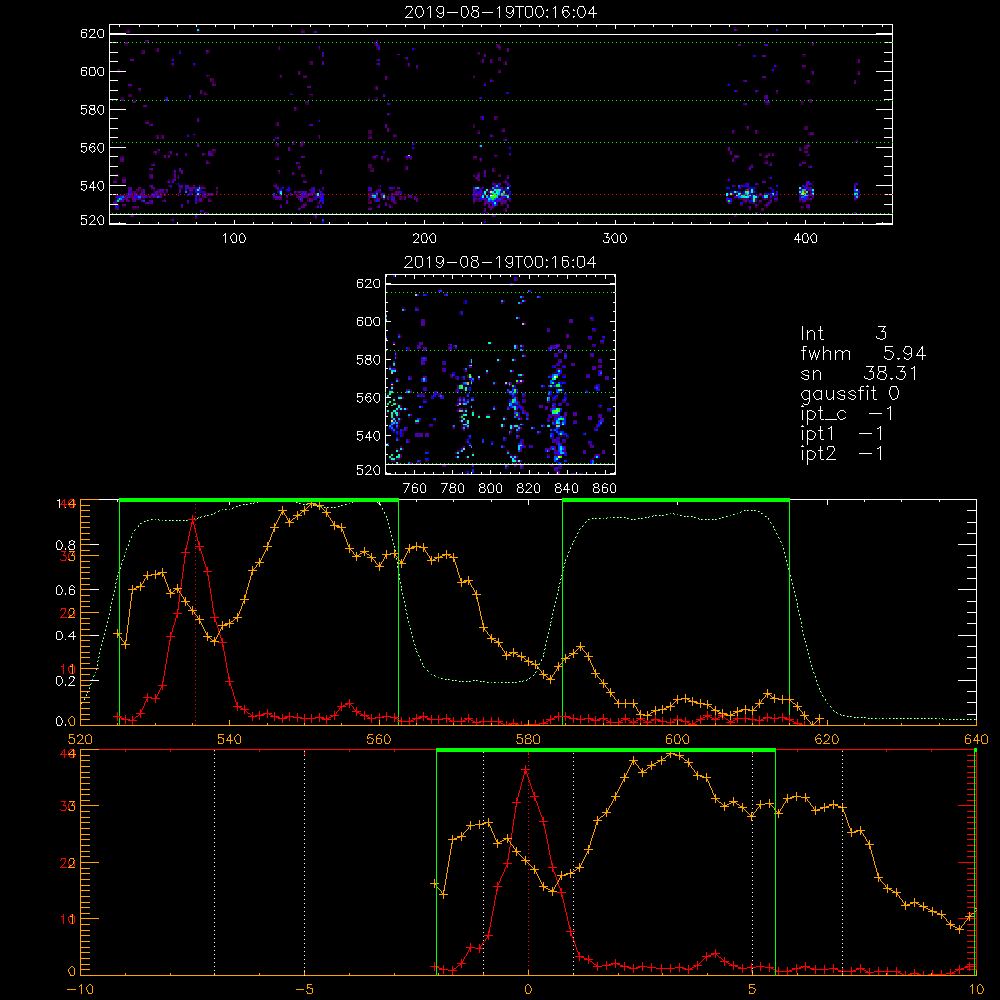This screenshot has width=1000, height=1000.
Task: Click the -5 tick label on bottom plot
Action: (304, 989)
